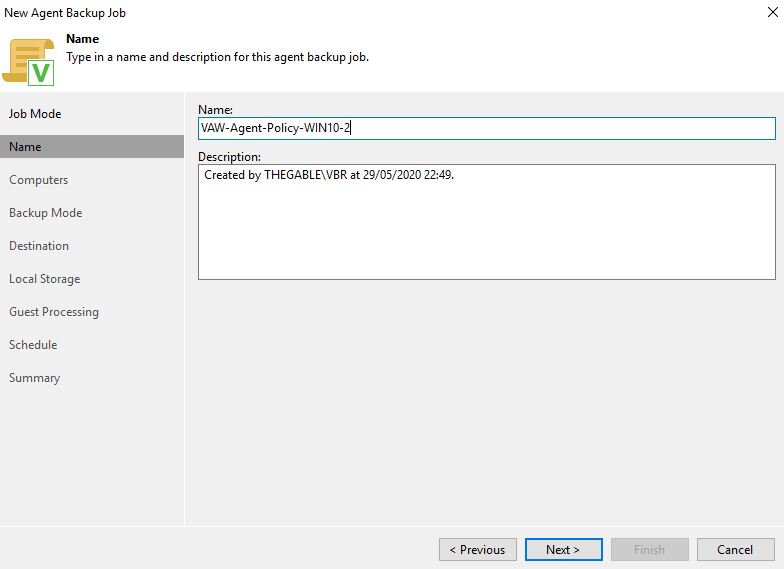The width and height of the screenshot is (784, 569).
Task: Select the Name step in sidebar
Action: (x=92, y=146)
